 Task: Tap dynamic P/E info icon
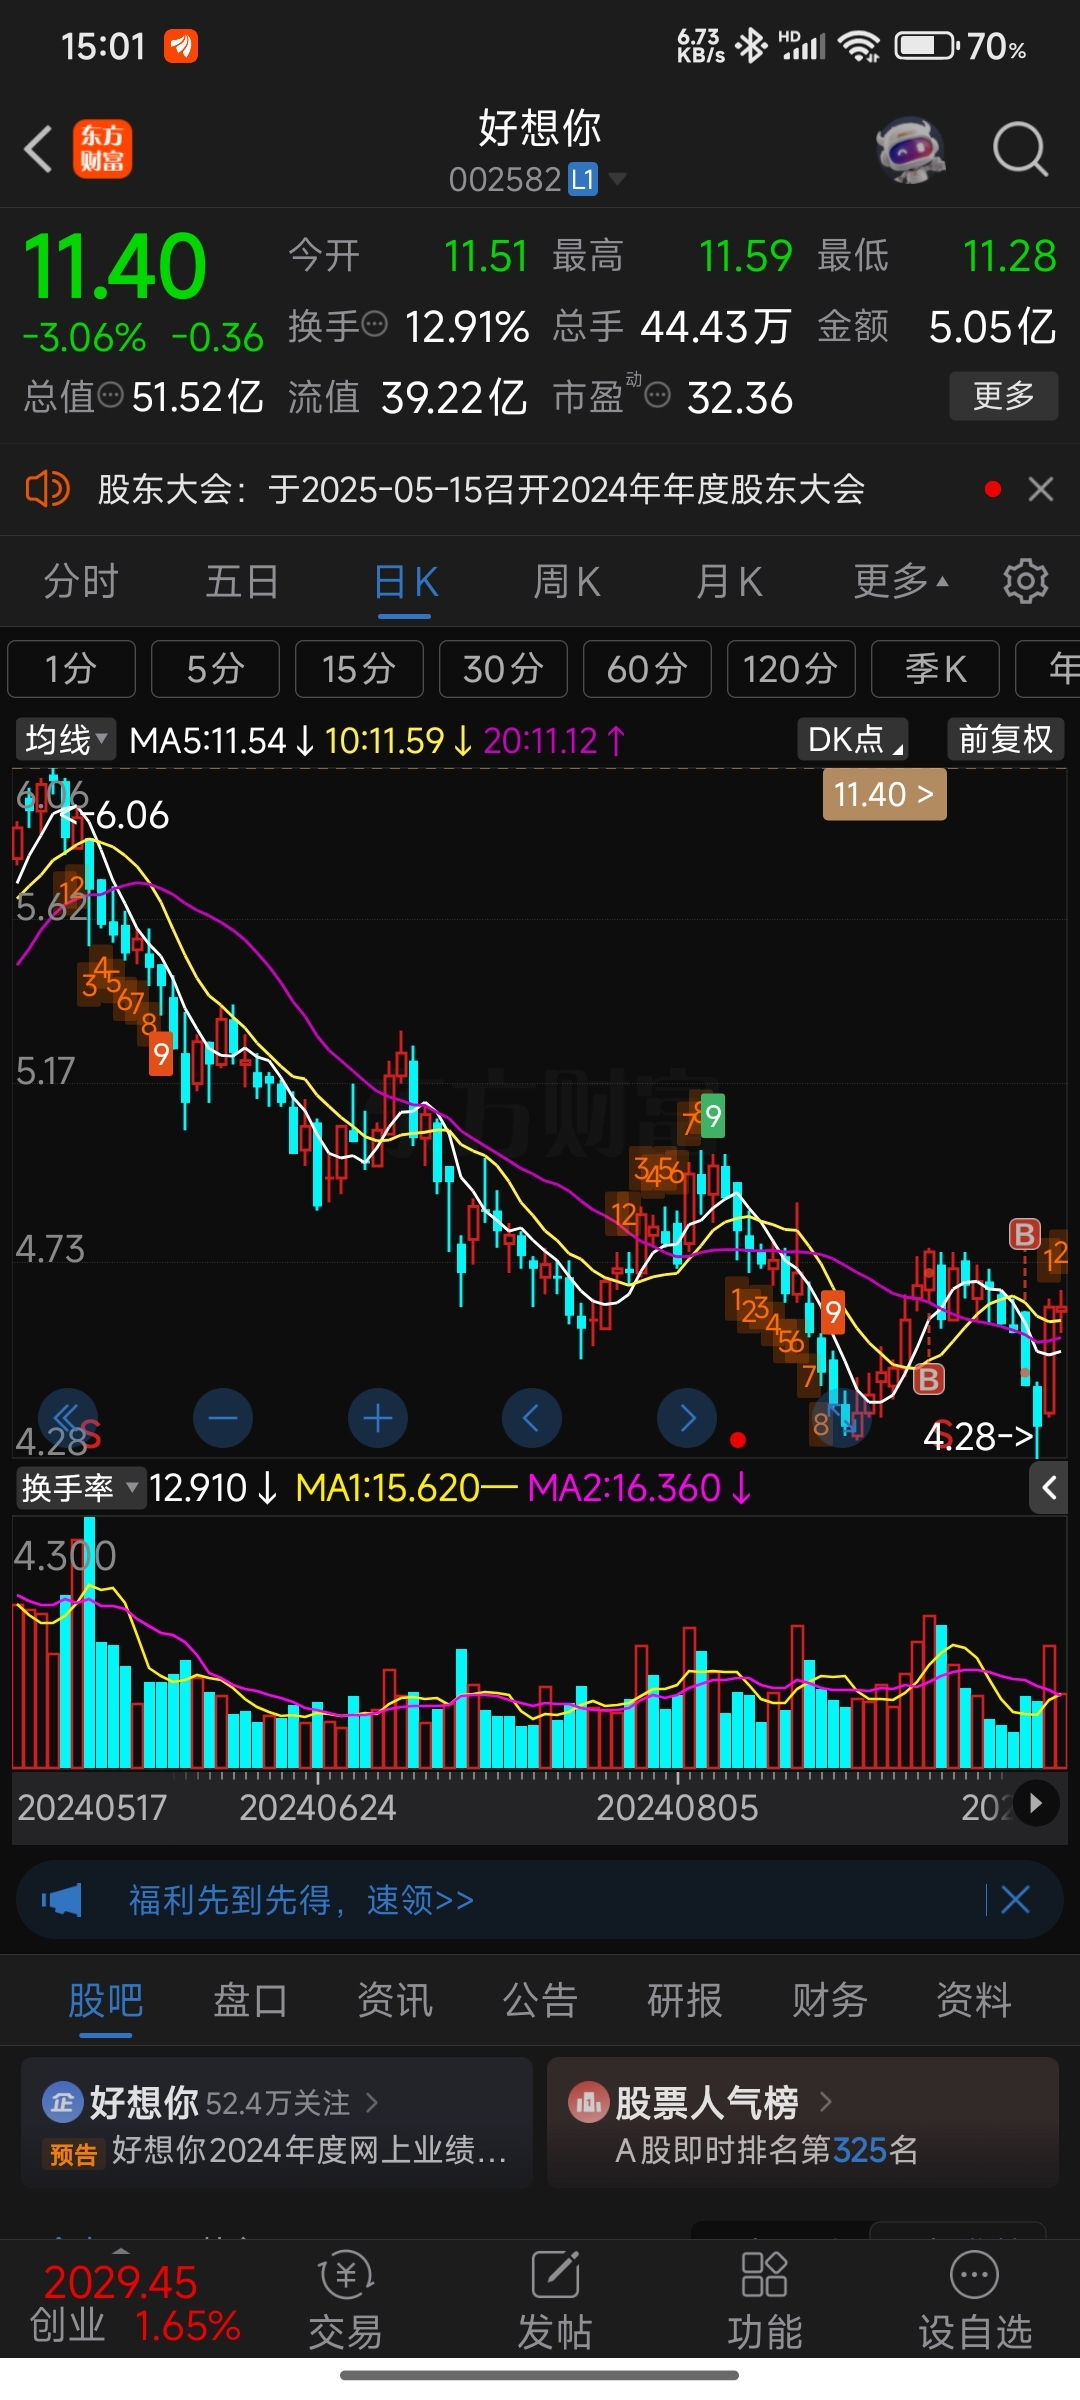click(657, 396)
